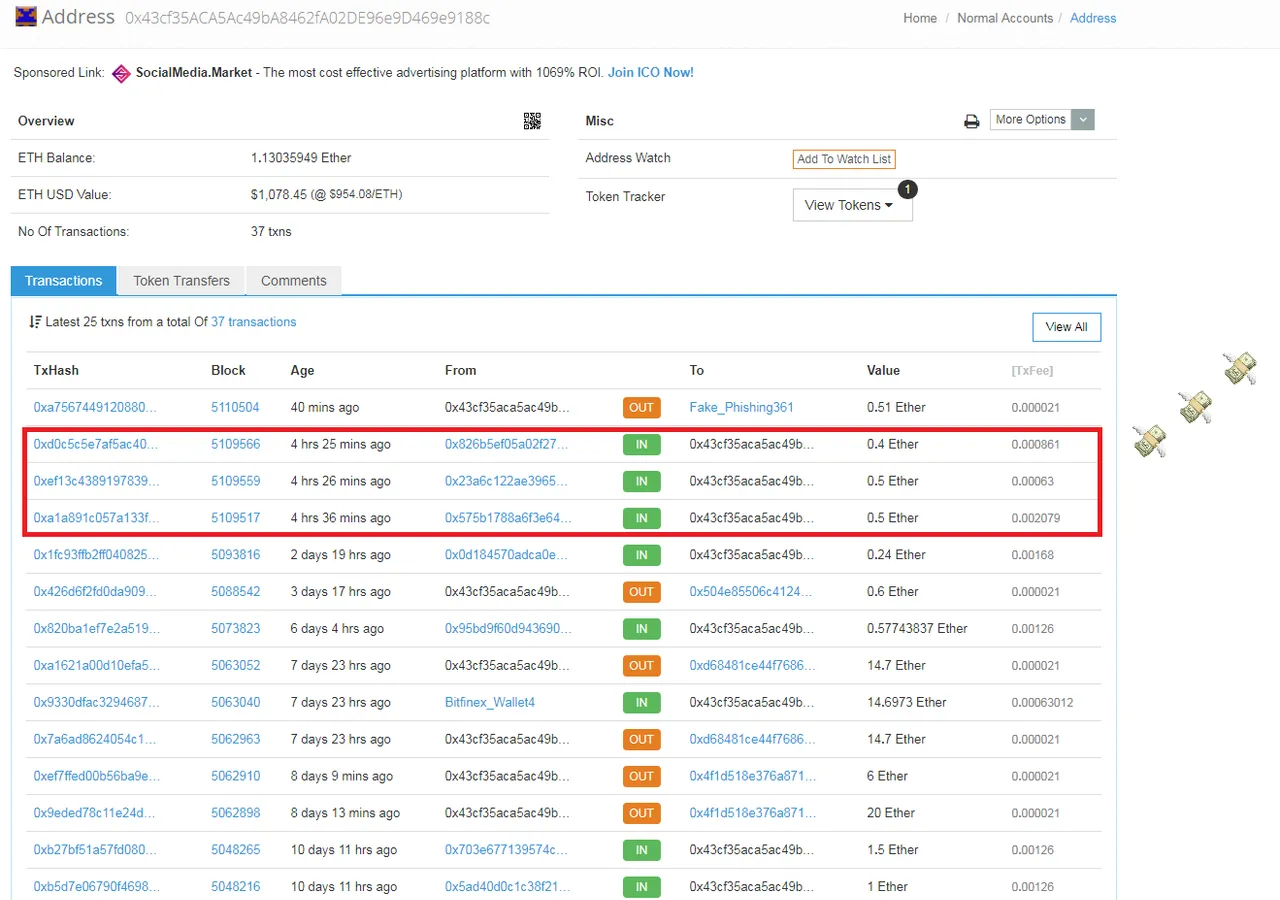
Task: Open the Bitfinex_Wallet4 sender link
Action: point(490,702)
